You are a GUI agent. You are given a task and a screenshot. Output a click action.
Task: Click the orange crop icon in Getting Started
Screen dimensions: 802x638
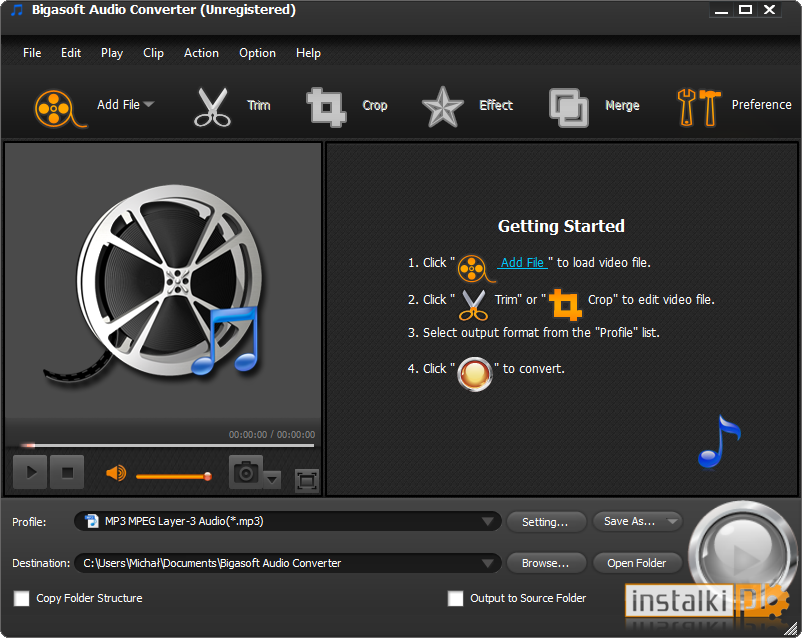565,305
